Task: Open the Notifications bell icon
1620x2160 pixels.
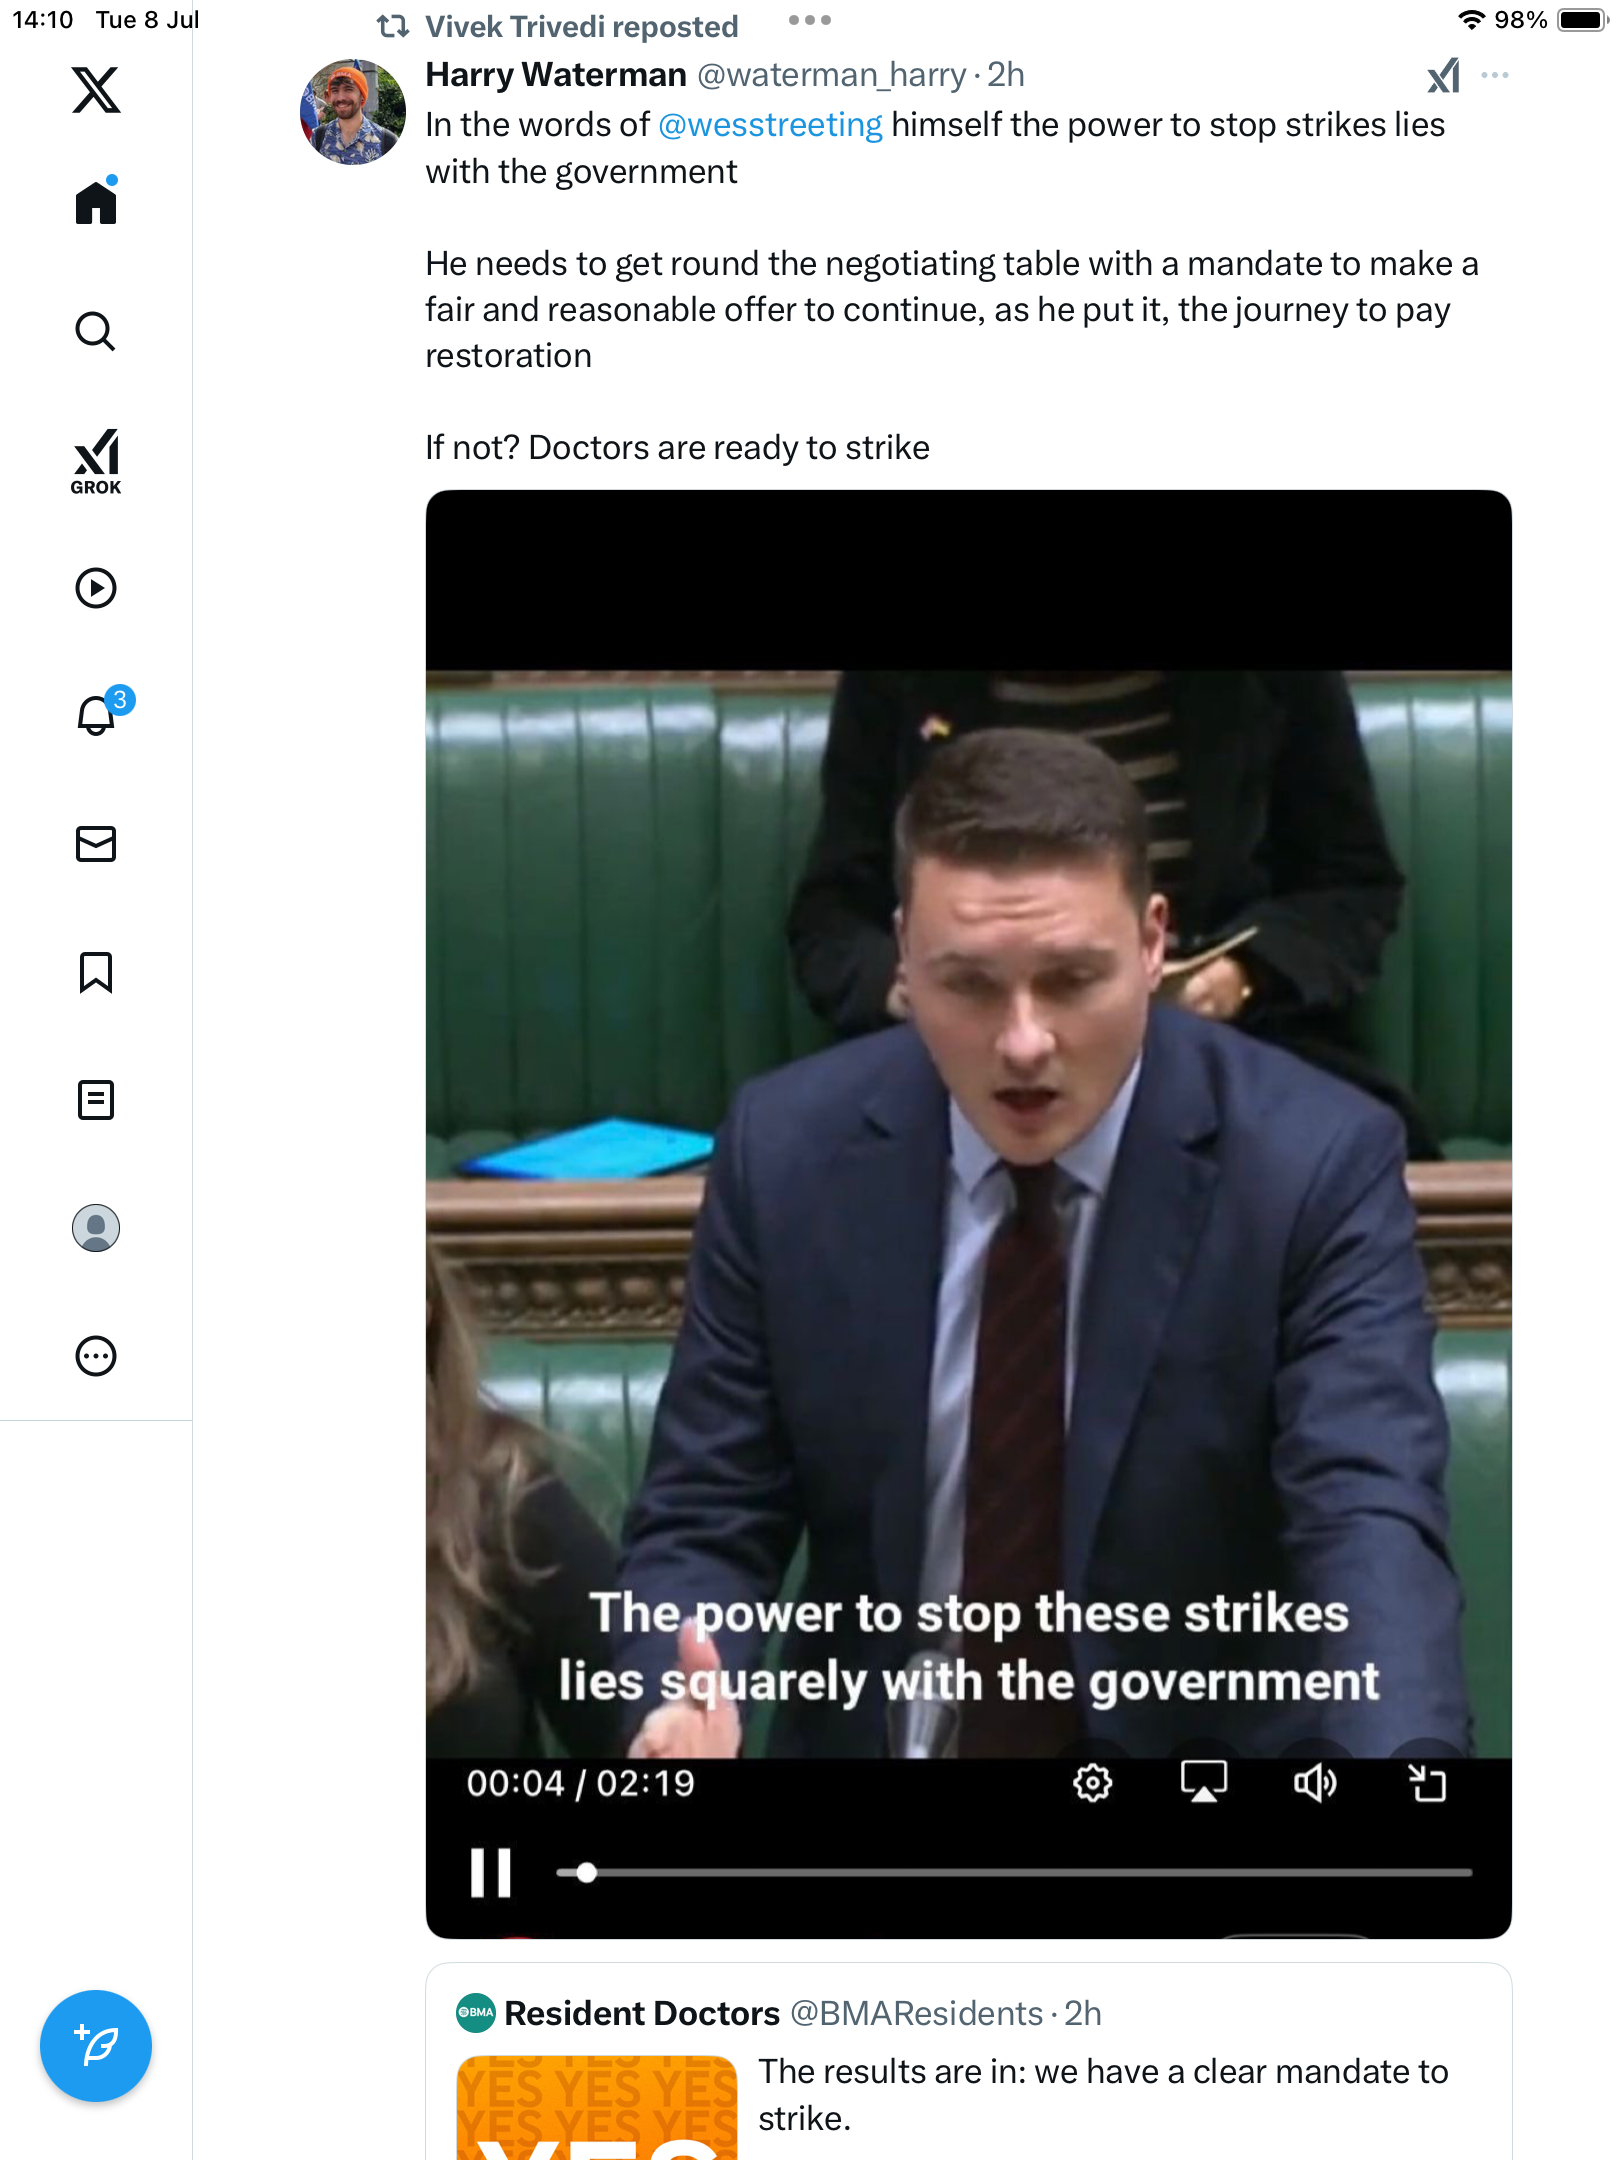Action: tap(98, 714)
